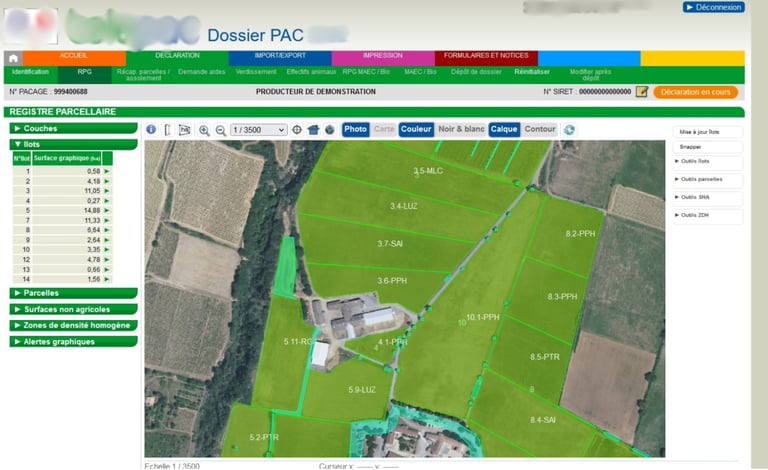
Task: Collapse the Ilots panel
Action: pyautogui.click(x=73, y=144)
